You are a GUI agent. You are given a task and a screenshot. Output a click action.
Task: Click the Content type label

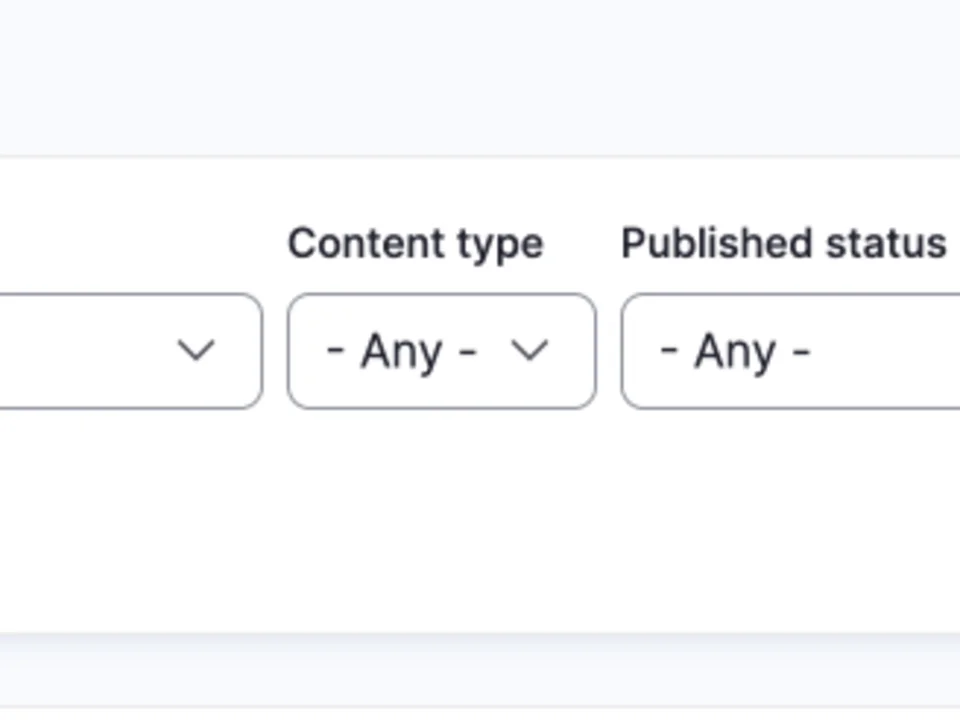[415, 242]
